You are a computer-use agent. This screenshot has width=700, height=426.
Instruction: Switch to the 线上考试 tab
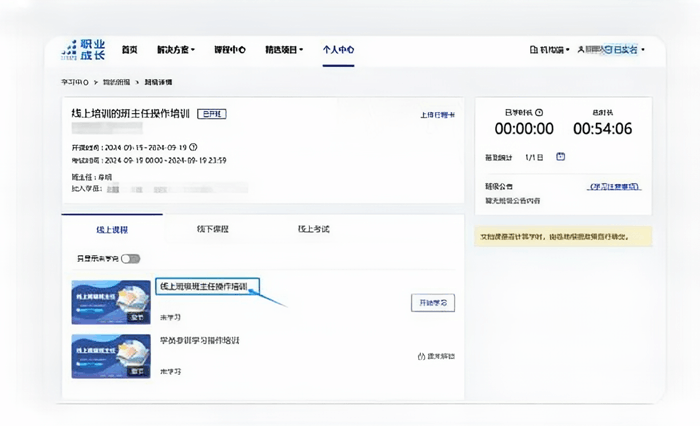pyautogui.click(x=313, y=229)
